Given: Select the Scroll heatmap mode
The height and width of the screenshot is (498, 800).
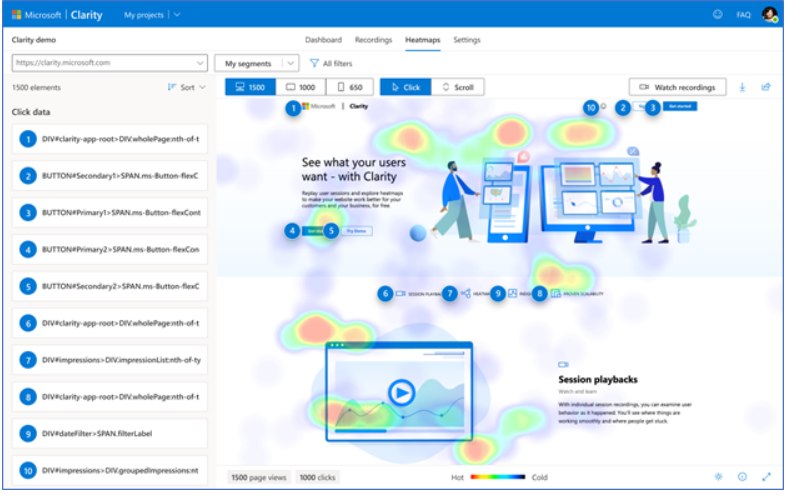Looking at the screenshot, I should click(458, 87).
